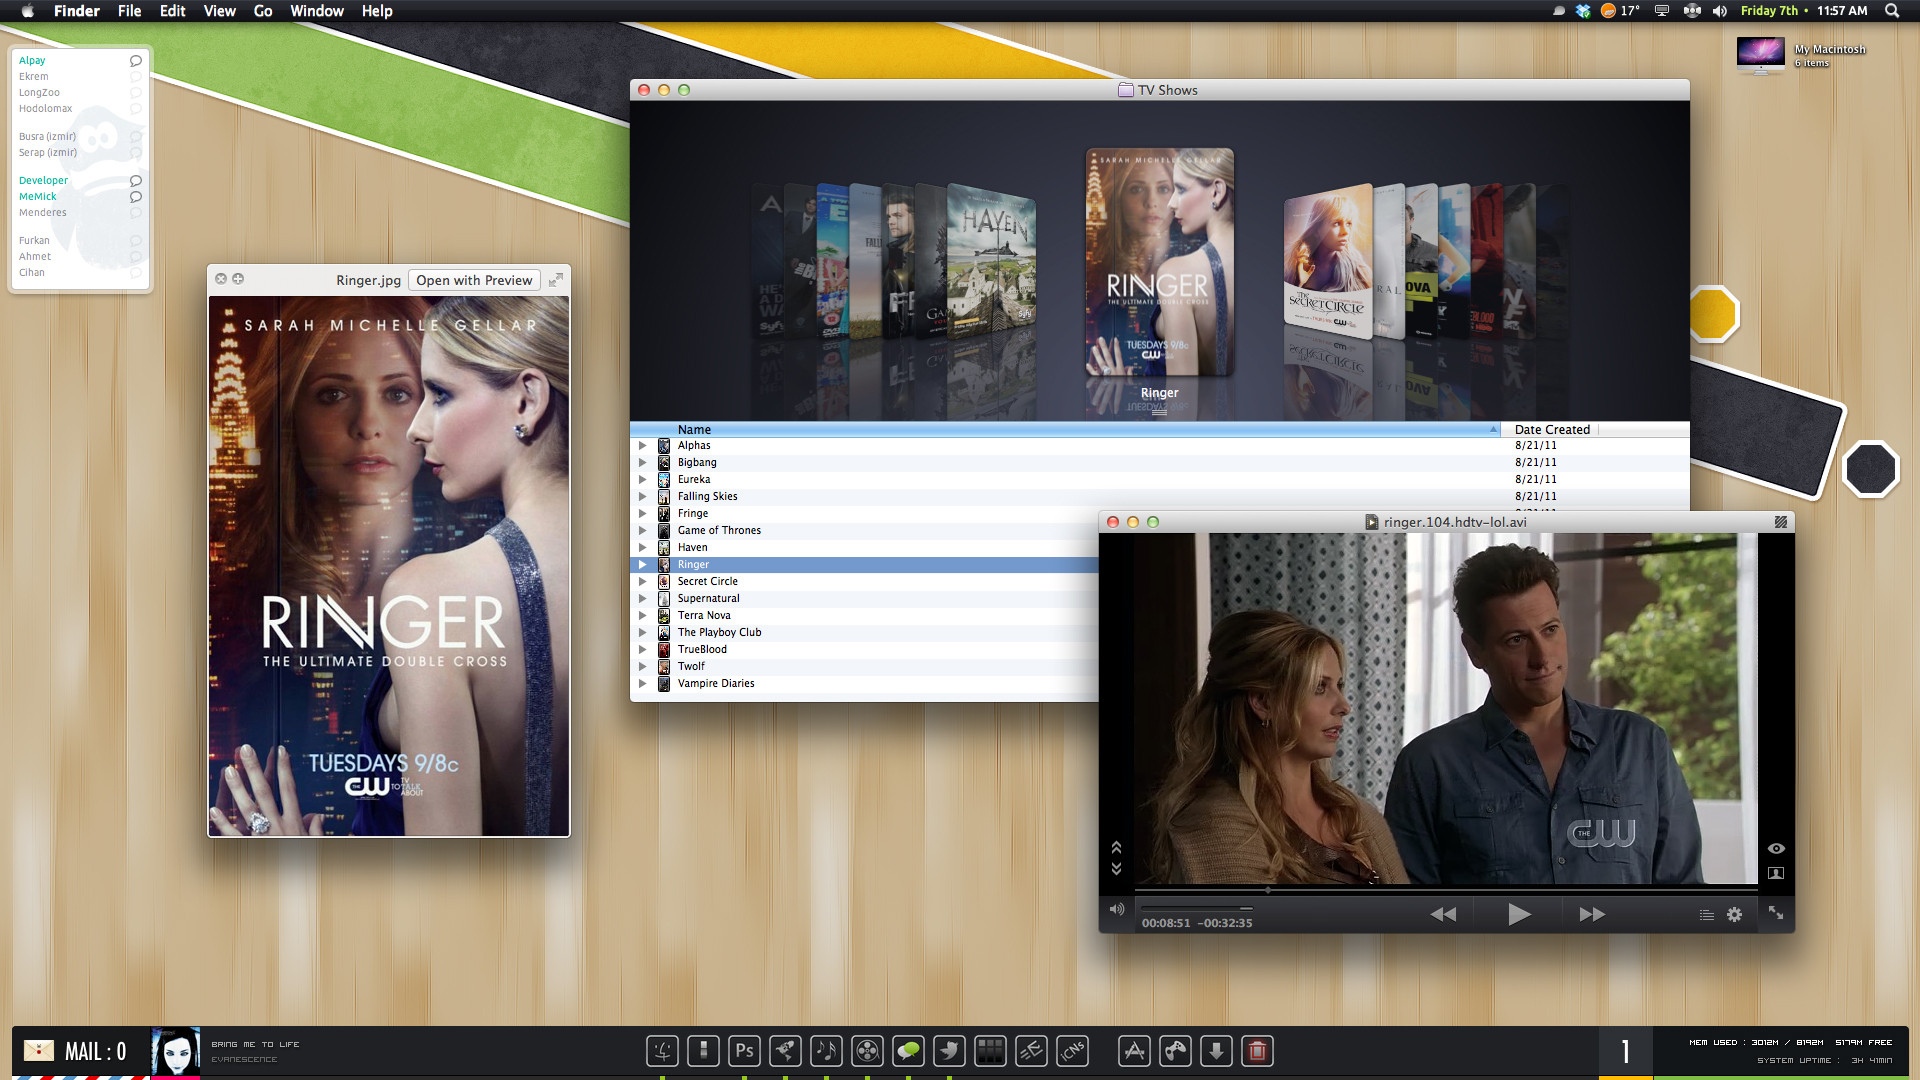Open My Macintosh desktop icon

coord(1760,54)
